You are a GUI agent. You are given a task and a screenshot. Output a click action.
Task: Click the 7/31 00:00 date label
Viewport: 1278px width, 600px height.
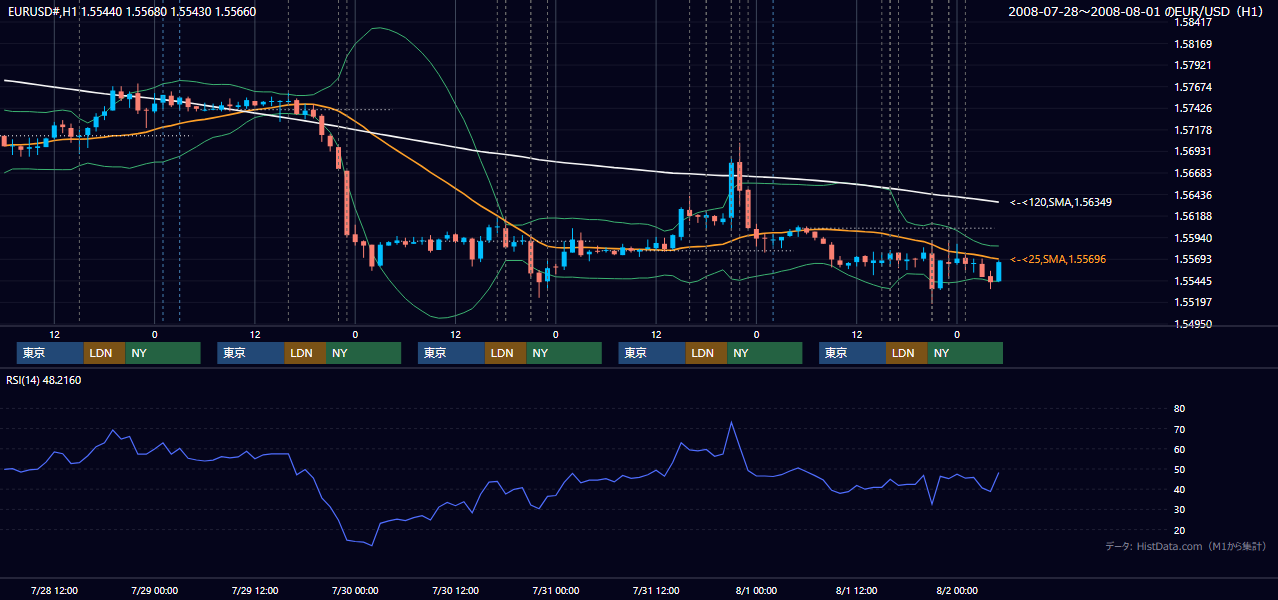coord(556,590)
